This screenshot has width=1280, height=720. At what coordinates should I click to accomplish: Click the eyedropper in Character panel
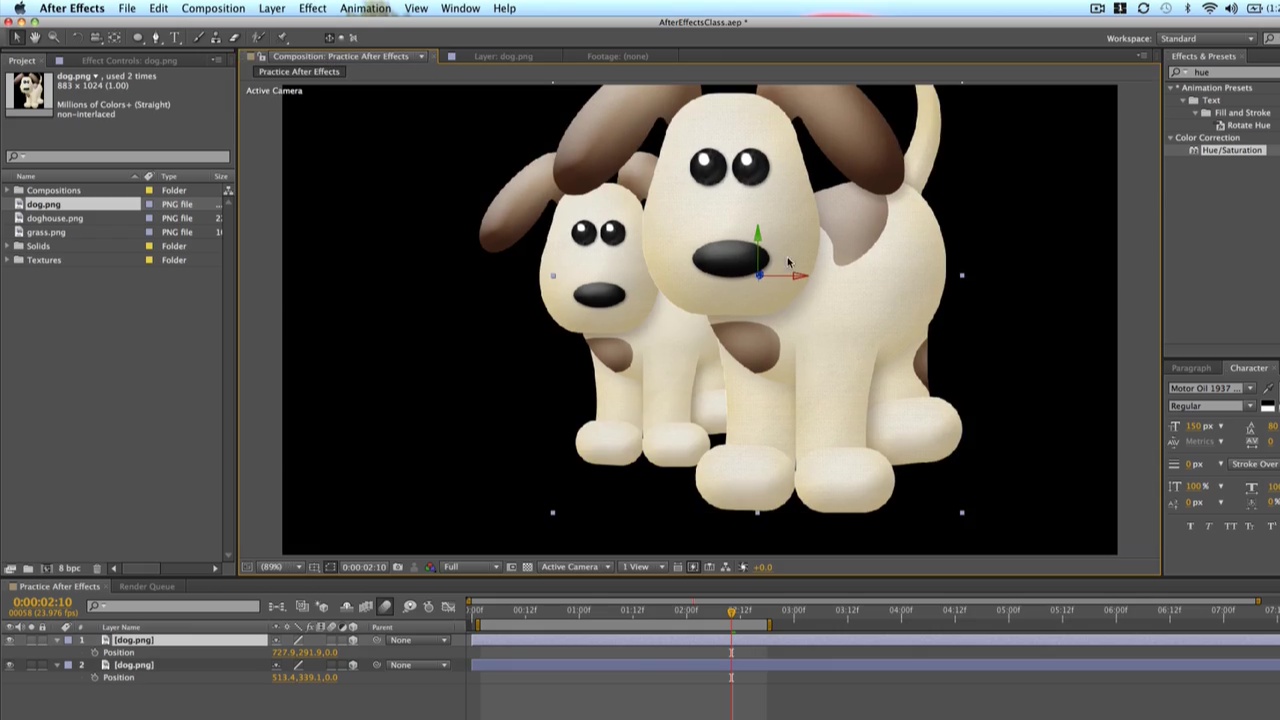pyautogui.click(x=1268, y=388)
